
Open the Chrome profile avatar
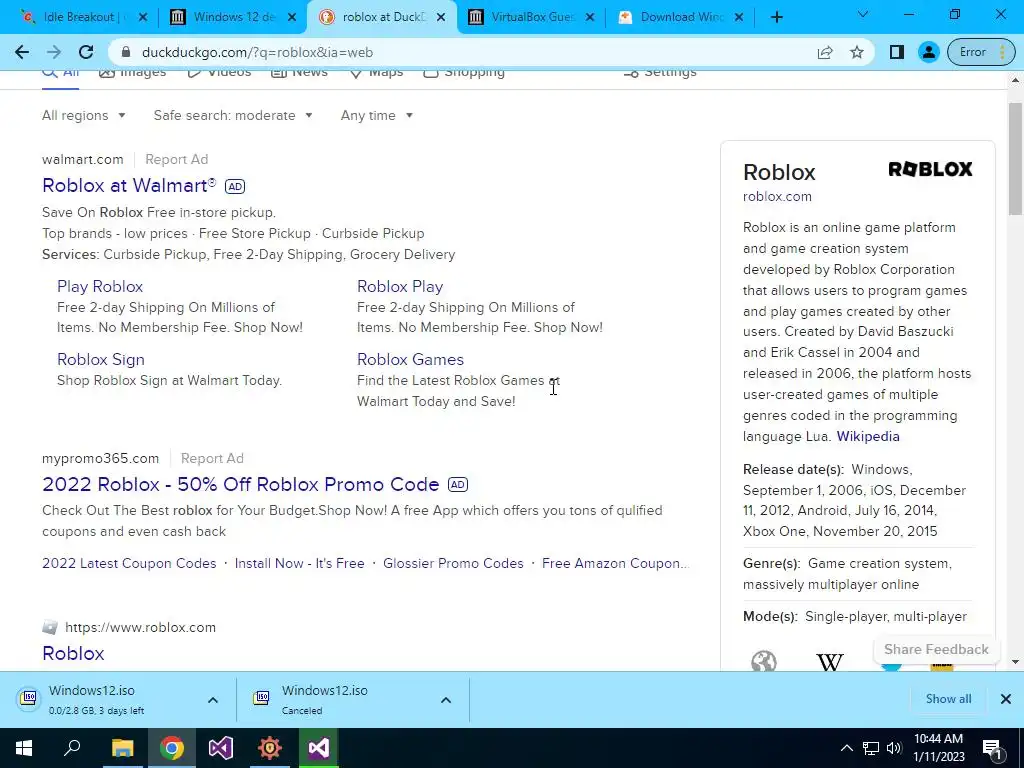coord(928,52)
